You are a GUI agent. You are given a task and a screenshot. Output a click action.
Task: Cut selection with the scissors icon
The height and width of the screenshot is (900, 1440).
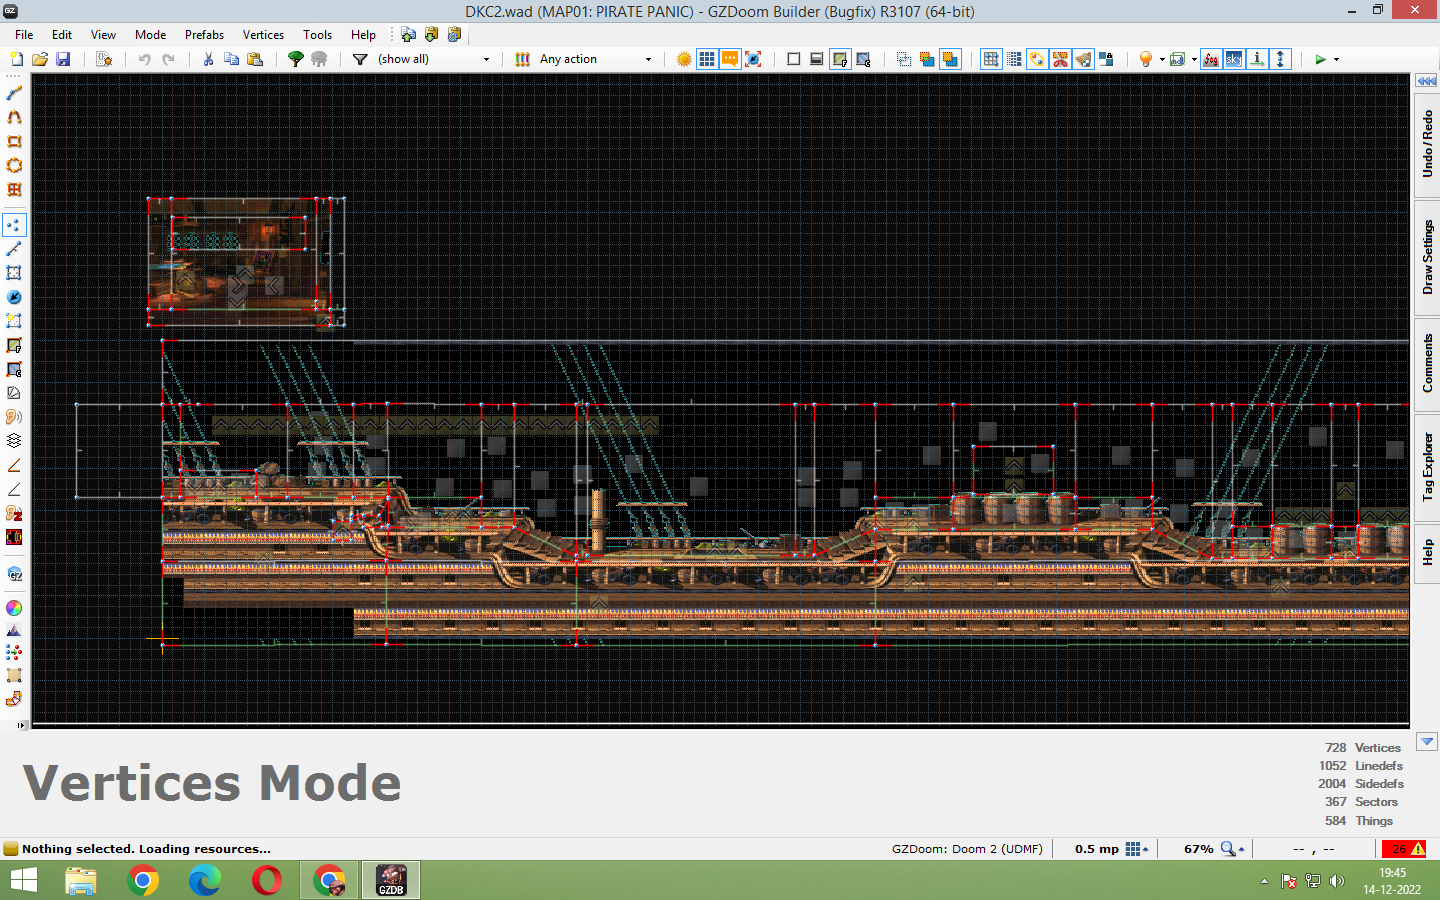point(208,59)
